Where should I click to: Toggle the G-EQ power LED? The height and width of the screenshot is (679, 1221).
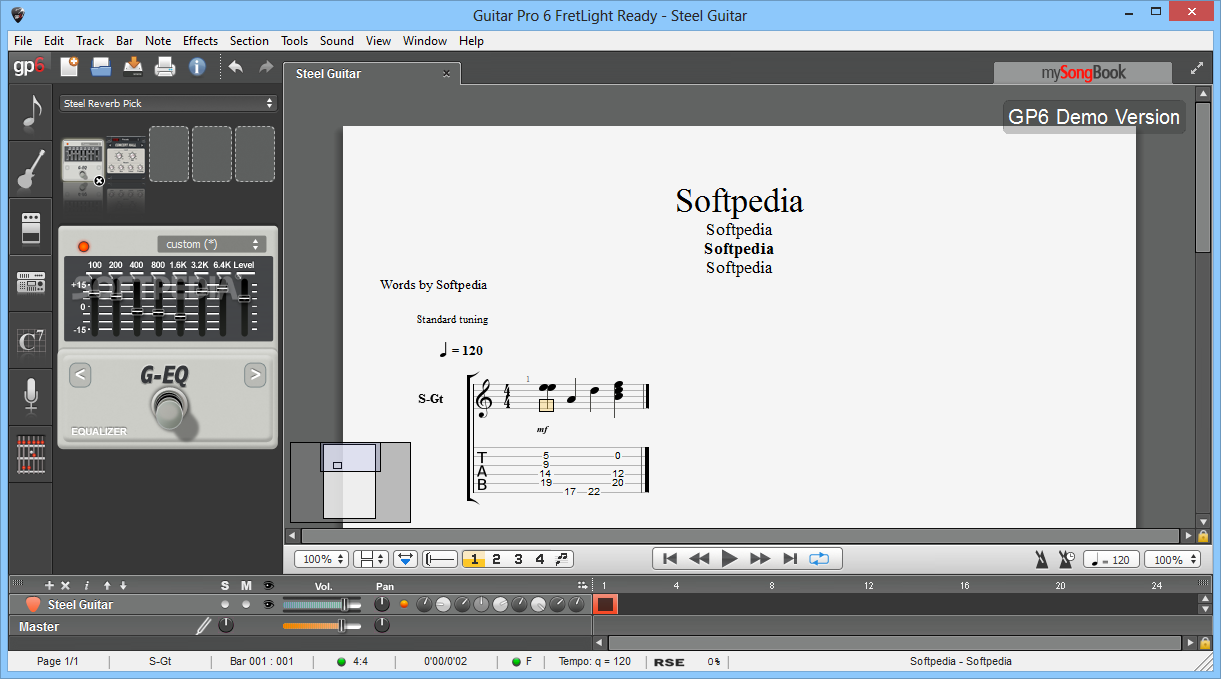click(x=83, y=246)
